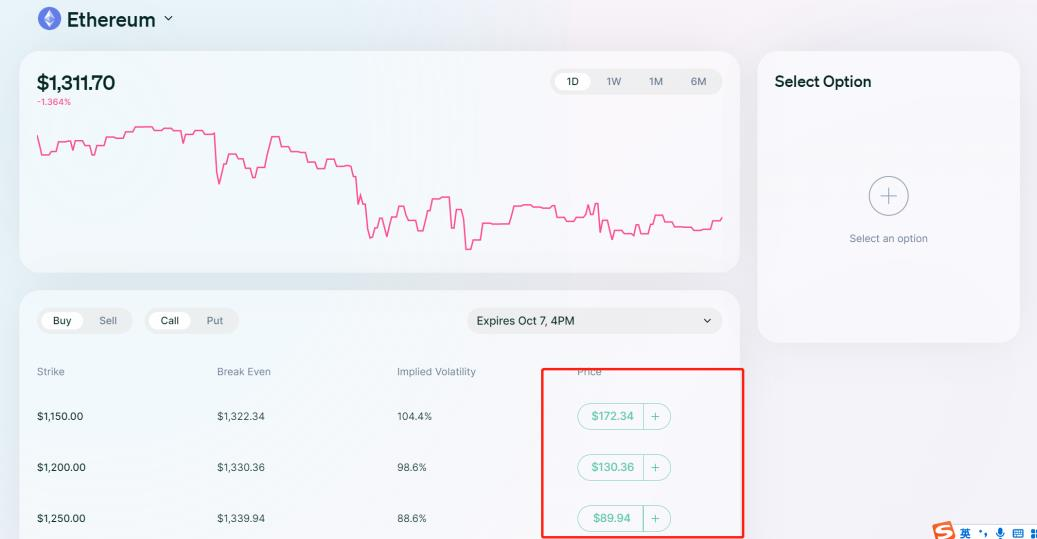Switch chart to 6M timeframe
This screenshot has height=539, width=1037.
point(698,82)
